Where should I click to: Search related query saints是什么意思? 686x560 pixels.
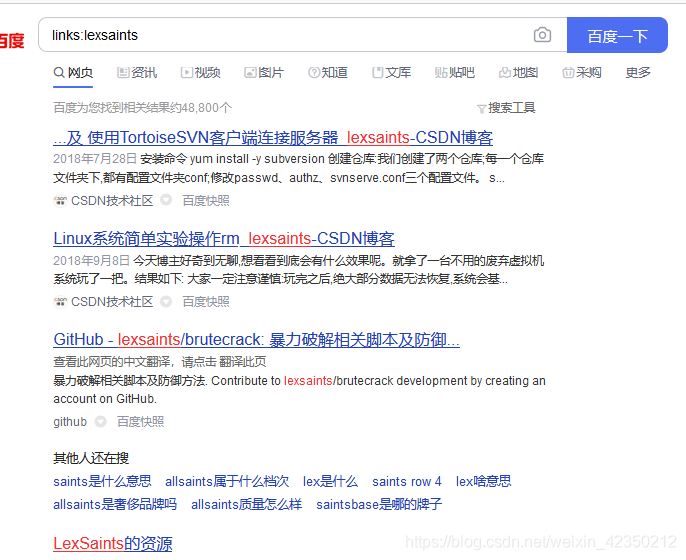click(102, 481)
